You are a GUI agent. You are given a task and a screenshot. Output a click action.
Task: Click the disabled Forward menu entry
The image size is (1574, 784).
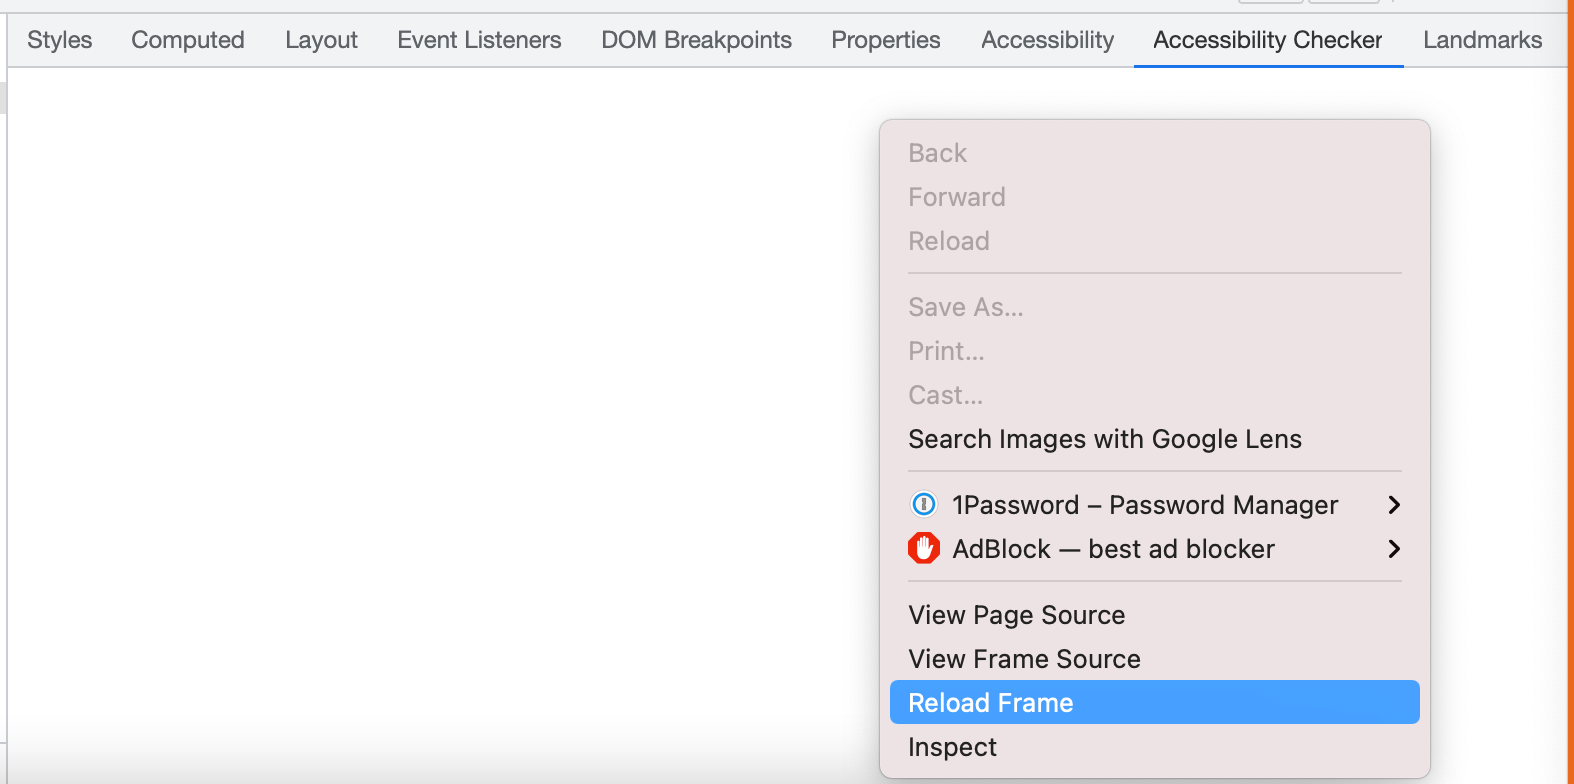click(x=956, y=196)
